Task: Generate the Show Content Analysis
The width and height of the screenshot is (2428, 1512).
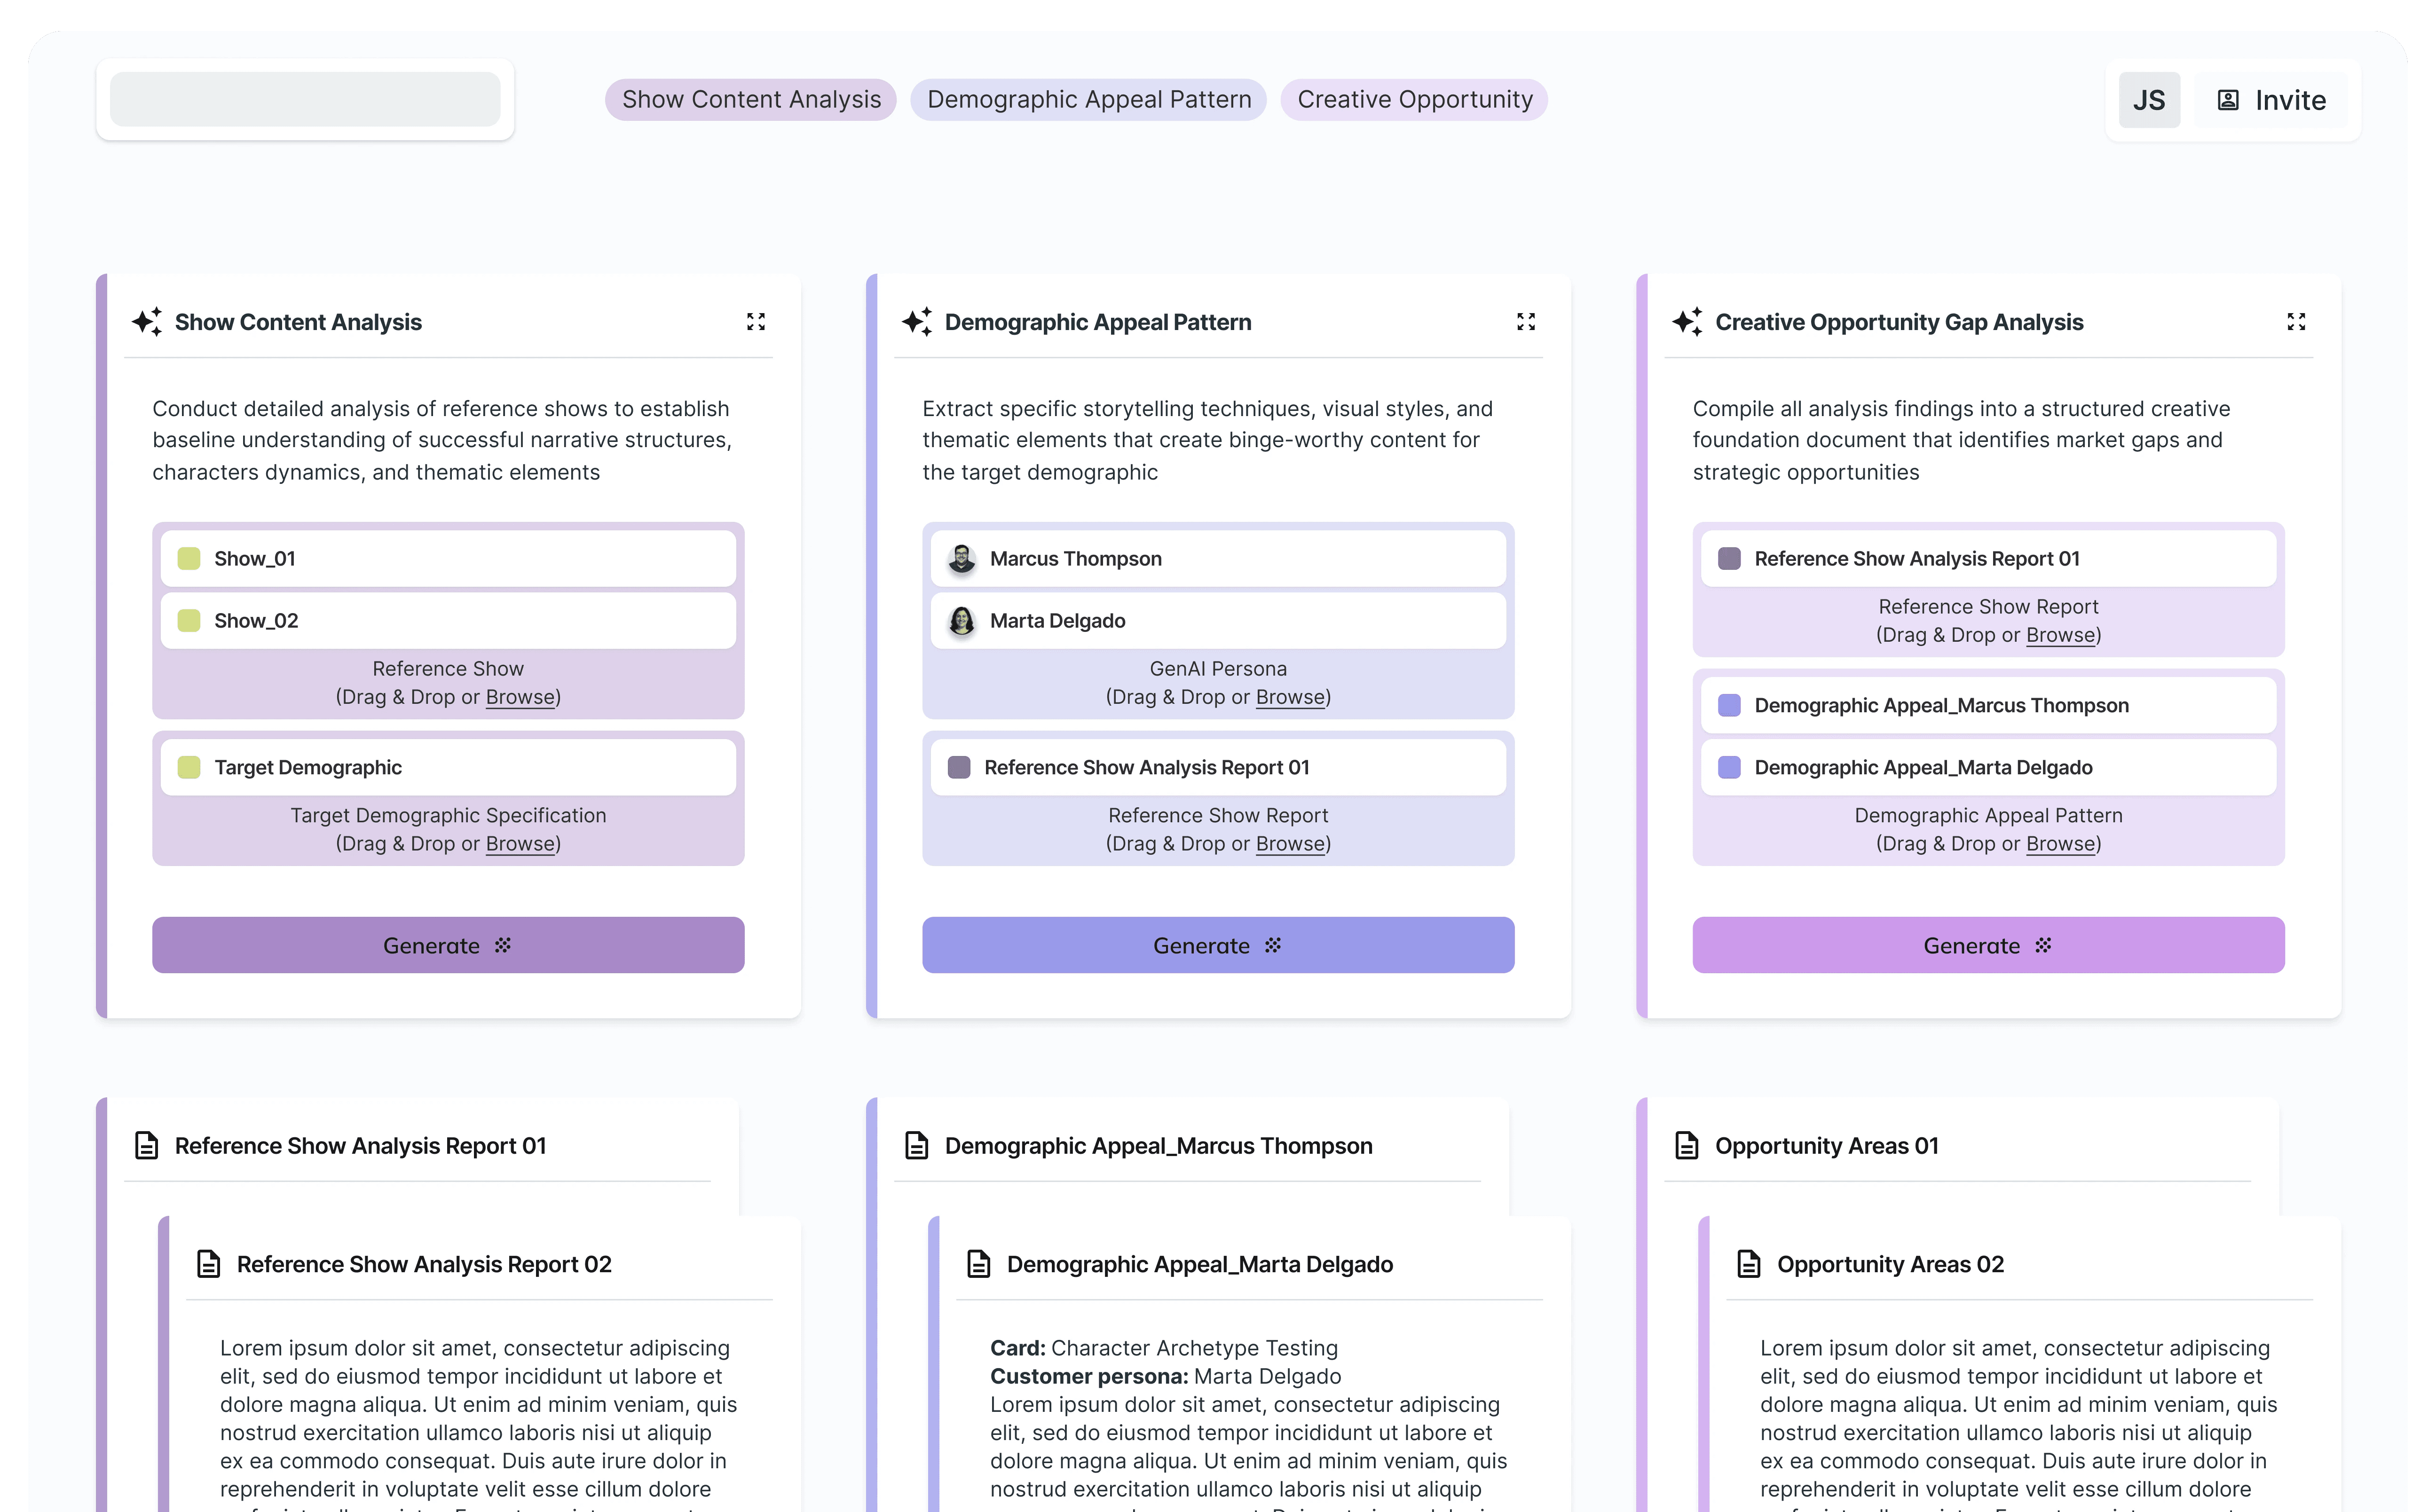Action: point(448,945)
